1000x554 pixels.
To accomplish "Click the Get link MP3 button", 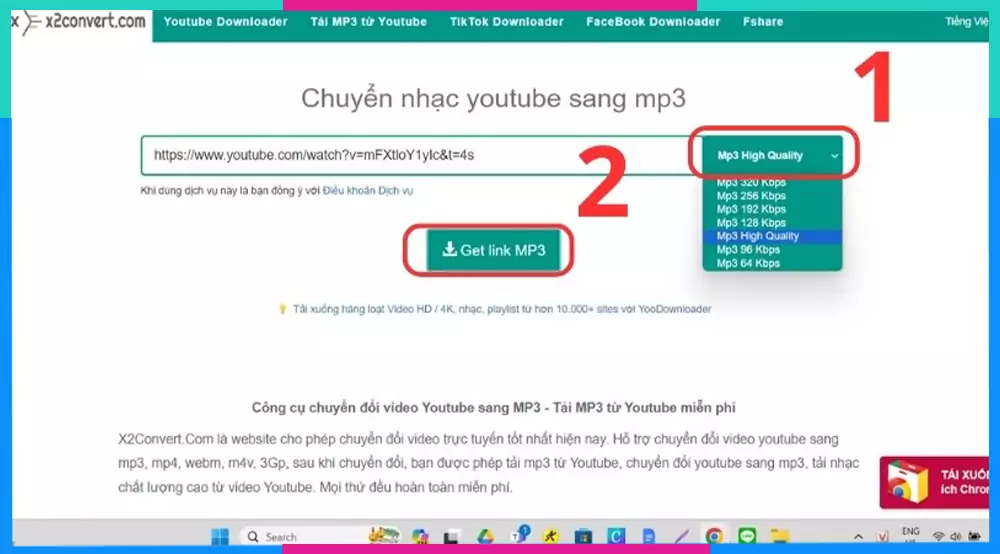I will click(494, 251).
